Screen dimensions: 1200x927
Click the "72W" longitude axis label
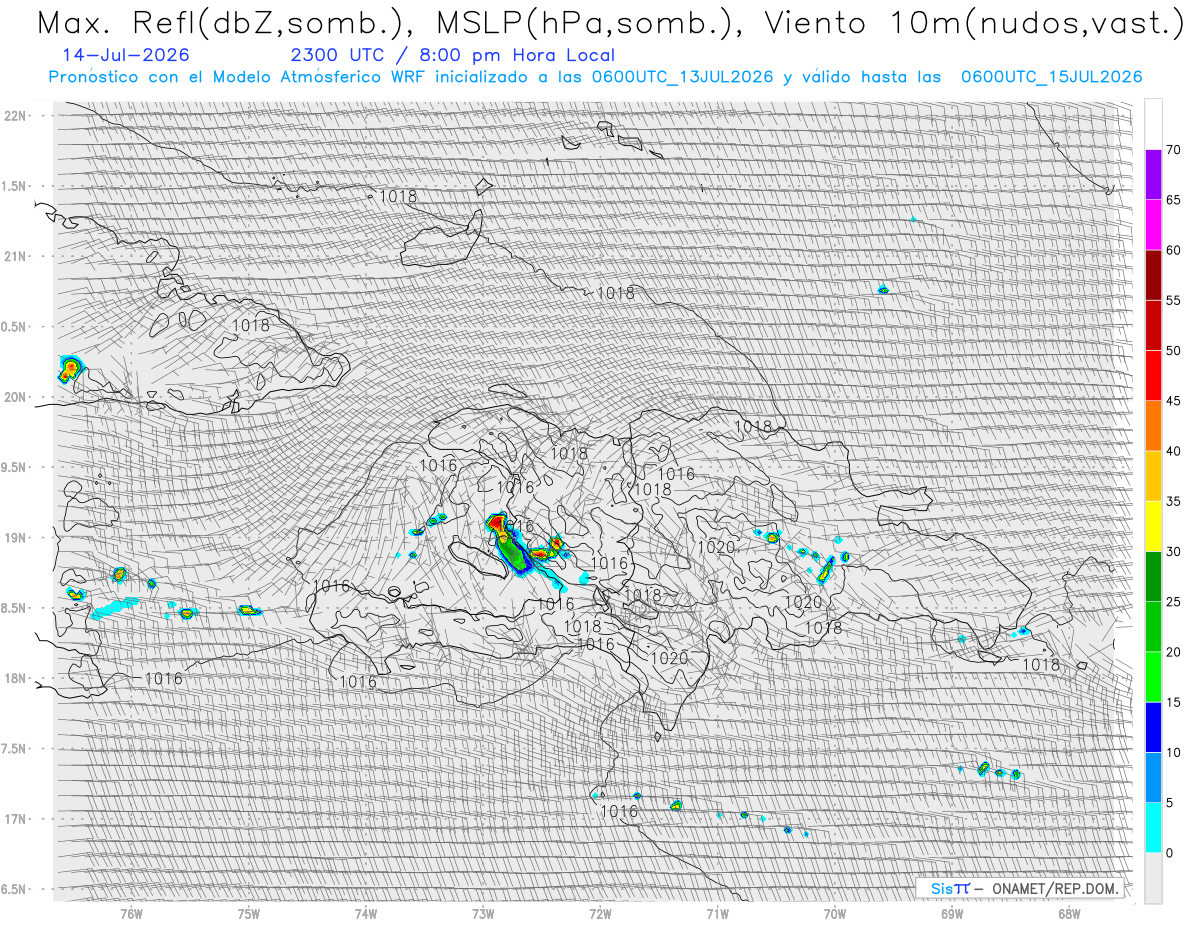click(600, 914)
